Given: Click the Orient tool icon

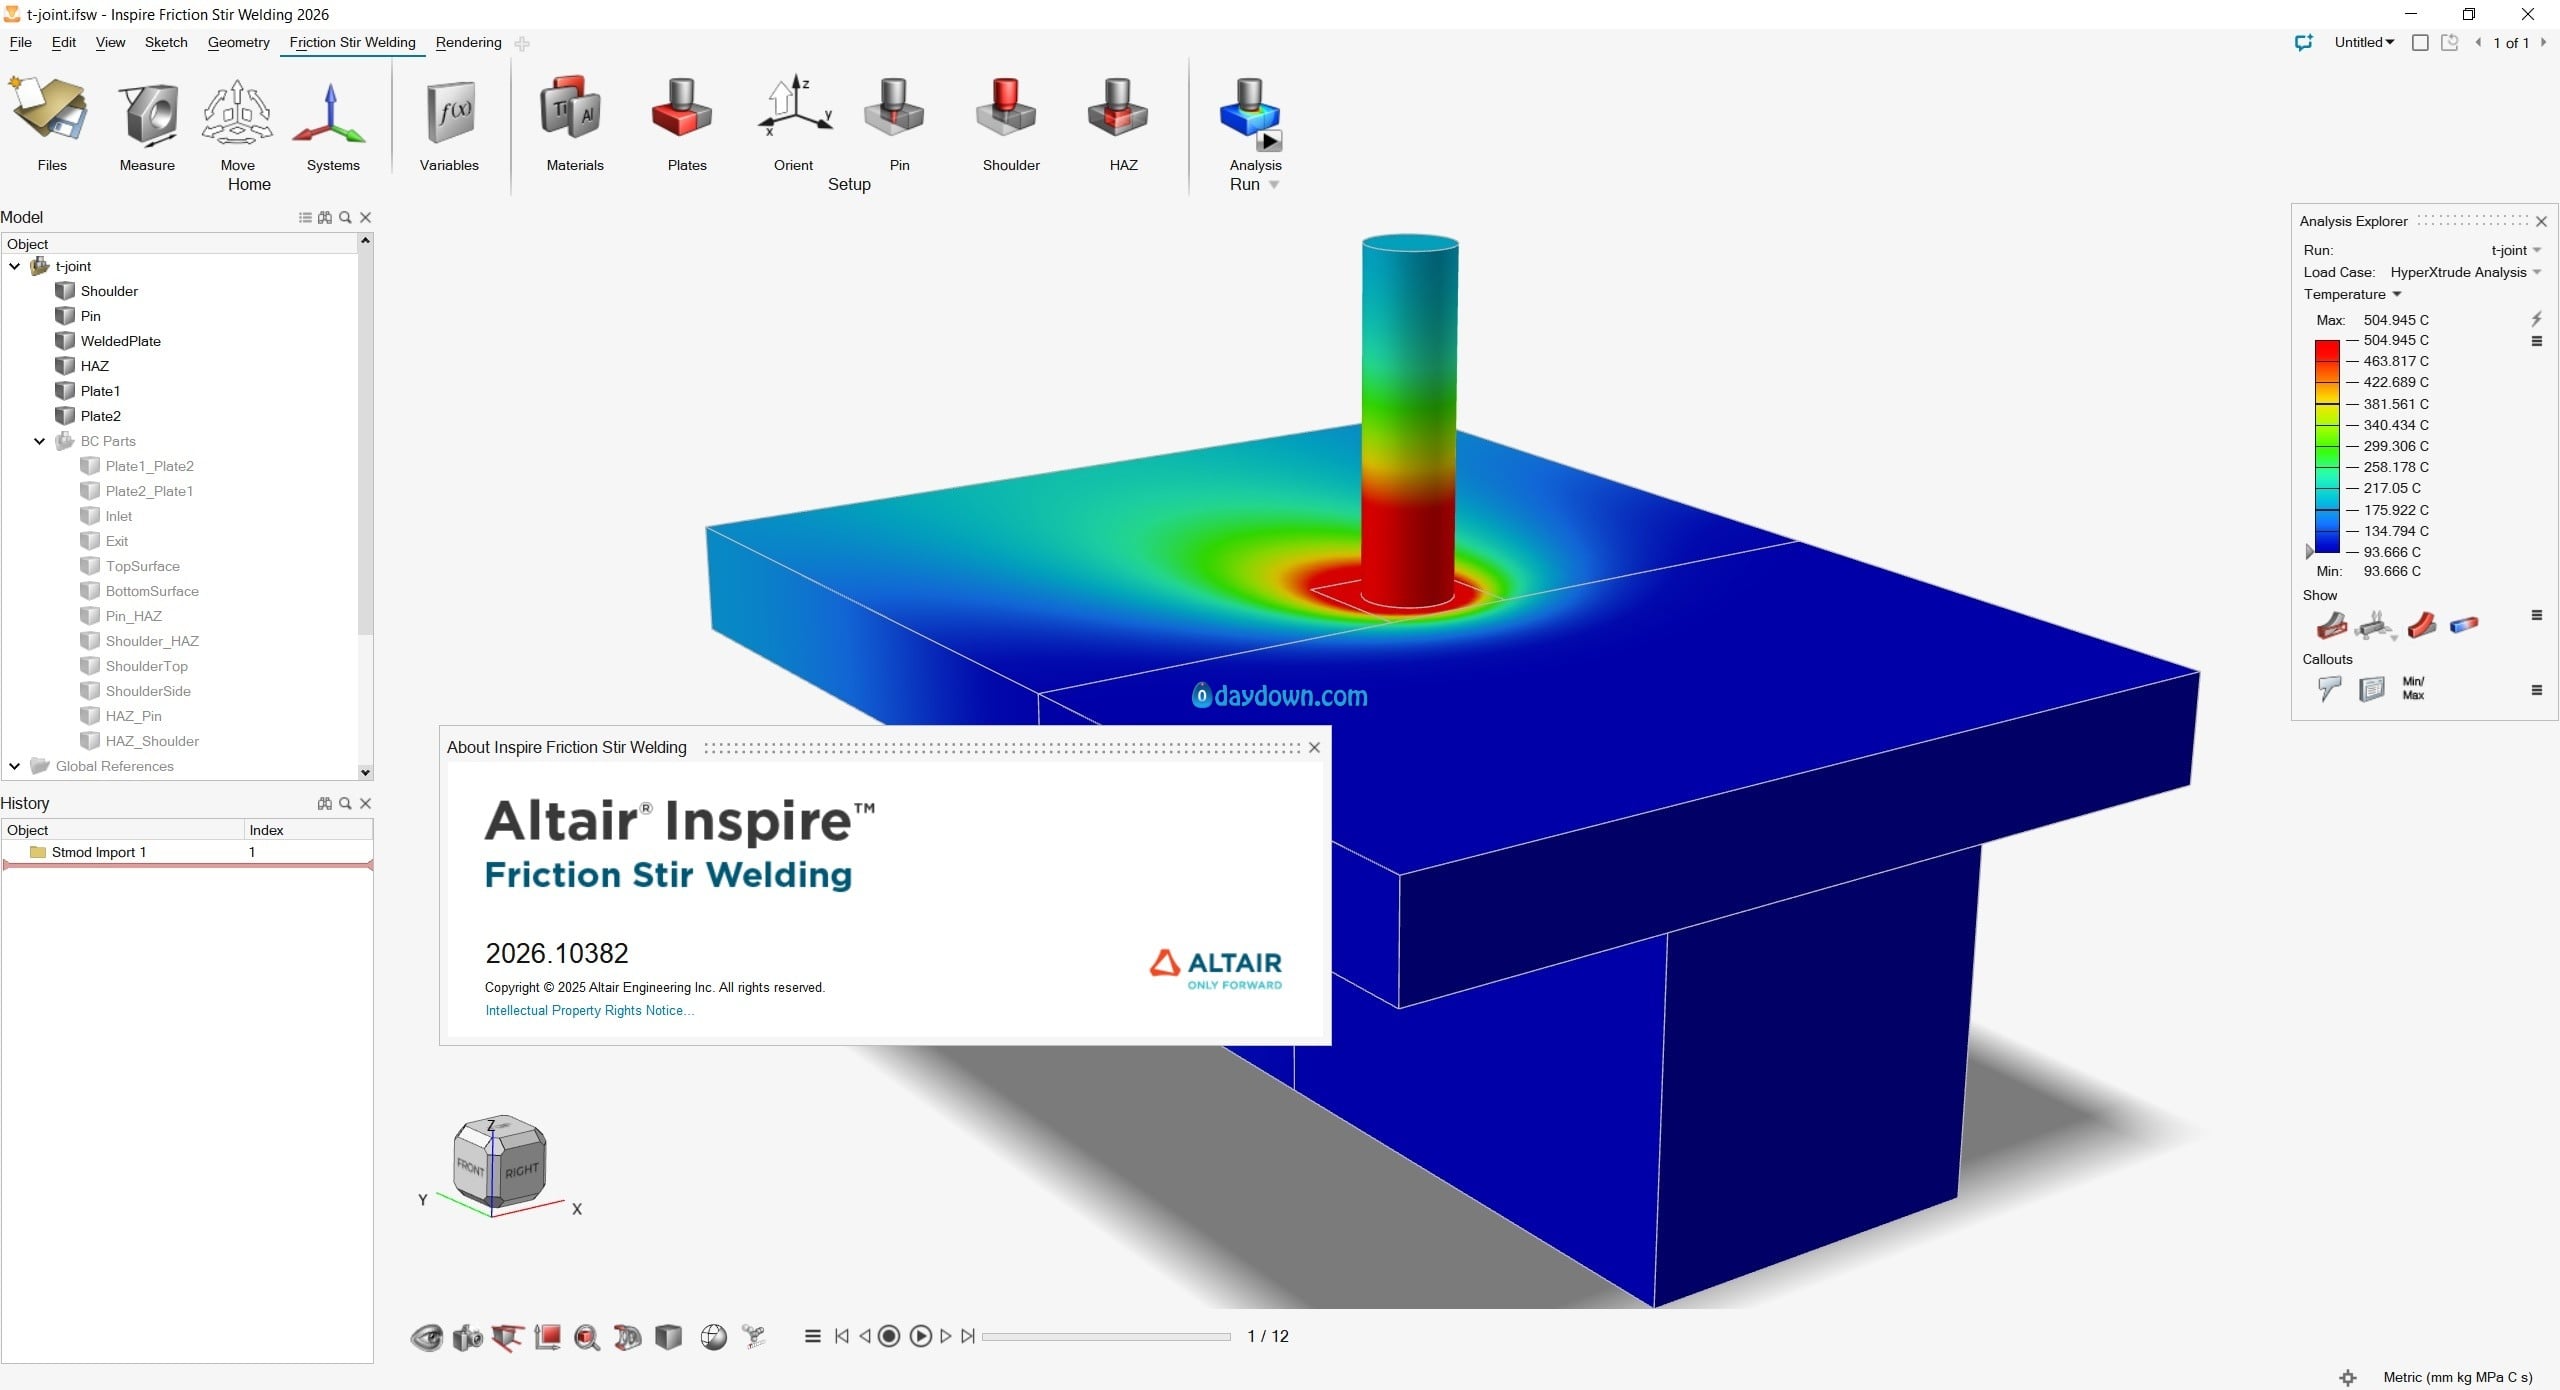Looking at the screenshot, I should point(793,112).
